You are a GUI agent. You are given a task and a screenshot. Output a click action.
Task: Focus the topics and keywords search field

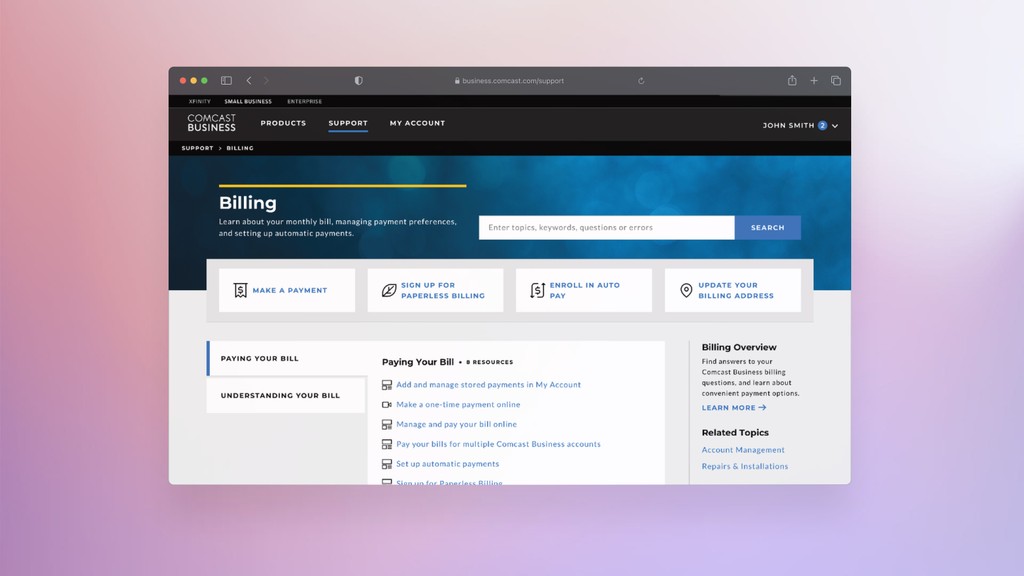coord(607,227)
